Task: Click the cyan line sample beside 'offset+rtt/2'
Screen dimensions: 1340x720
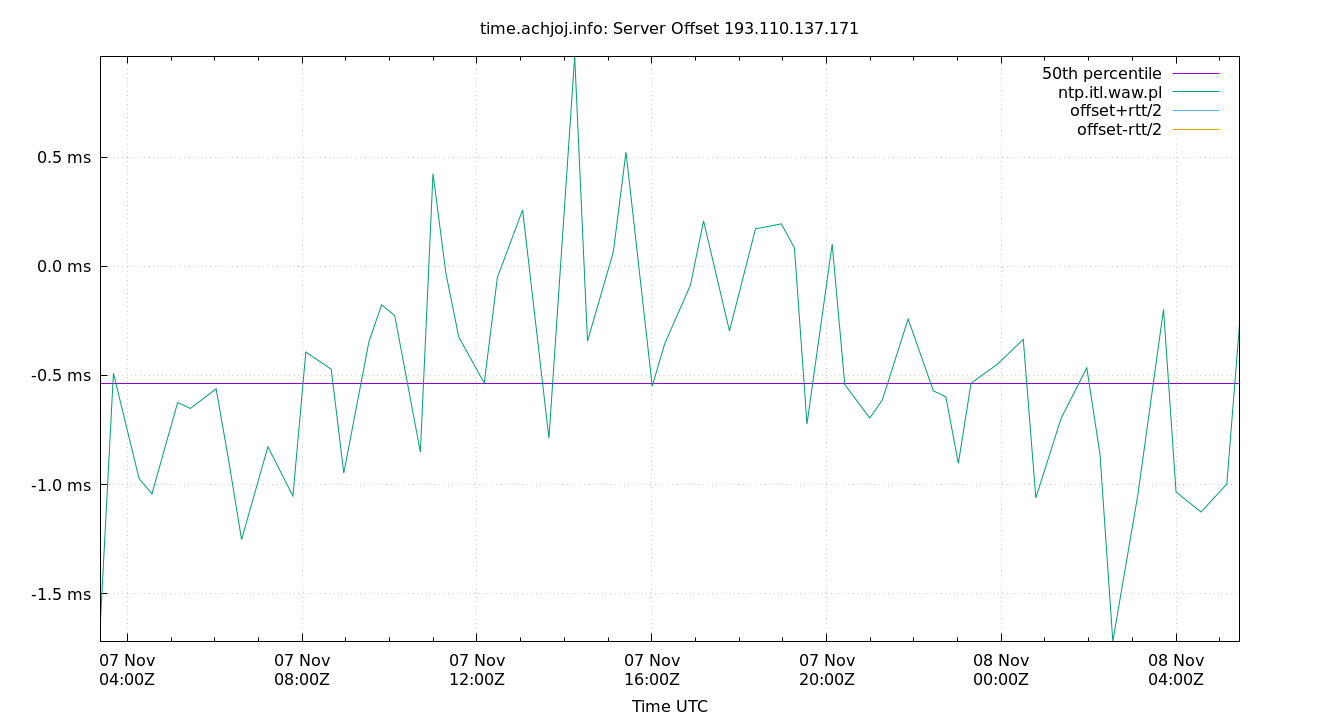Action: [1196, 110]
